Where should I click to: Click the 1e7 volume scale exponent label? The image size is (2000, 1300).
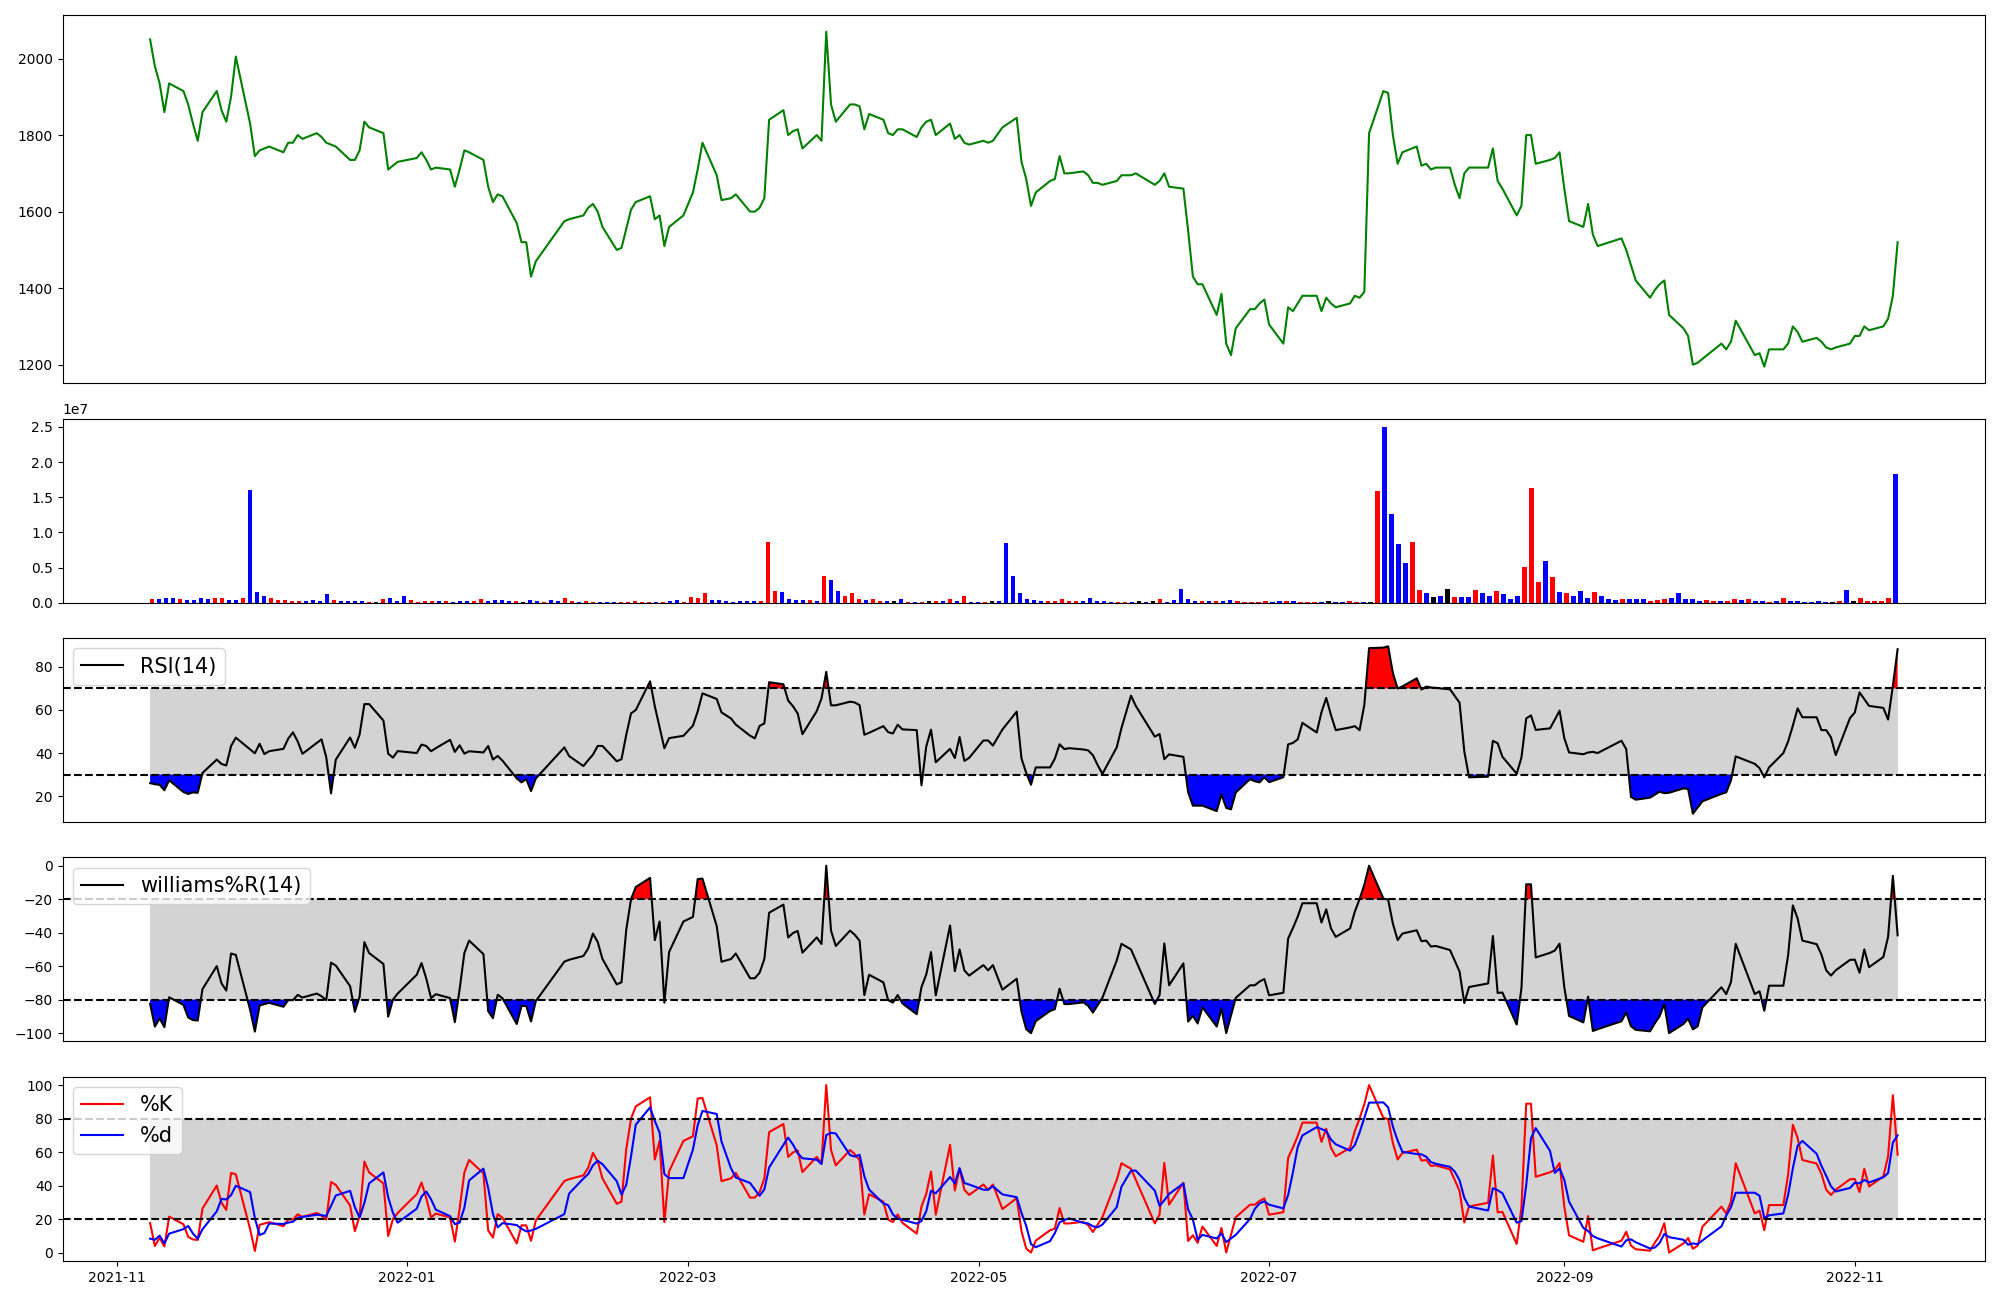click(x=75, y=410)
